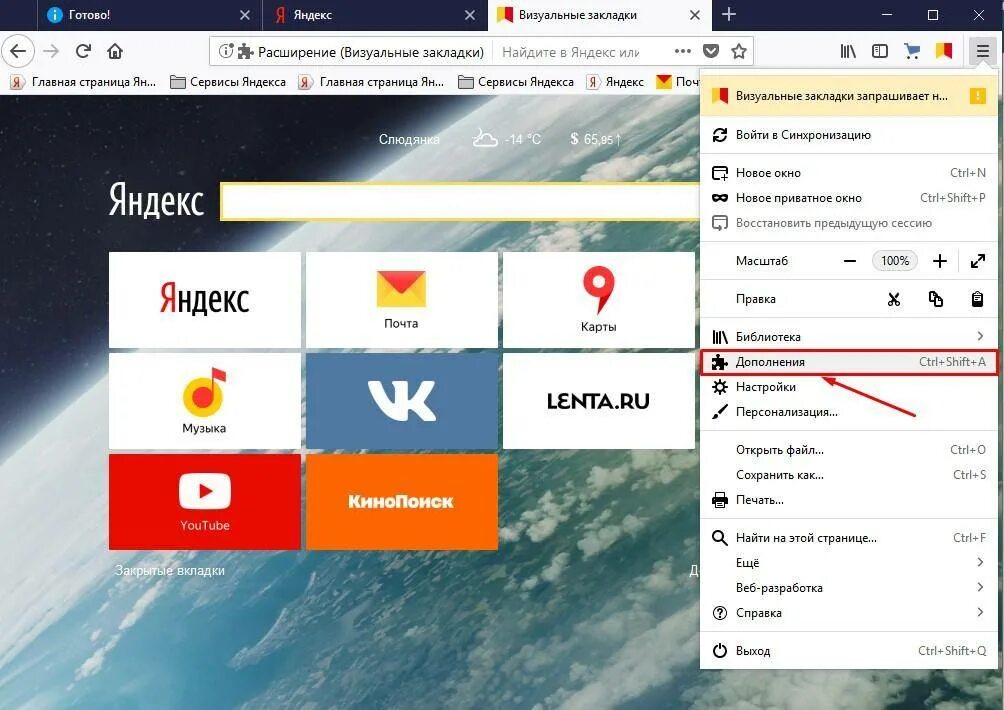The width and height of the screenshot is (1004, 710).
Task: Expand the Библиотека submenu
Action: [x=849, y=337]
